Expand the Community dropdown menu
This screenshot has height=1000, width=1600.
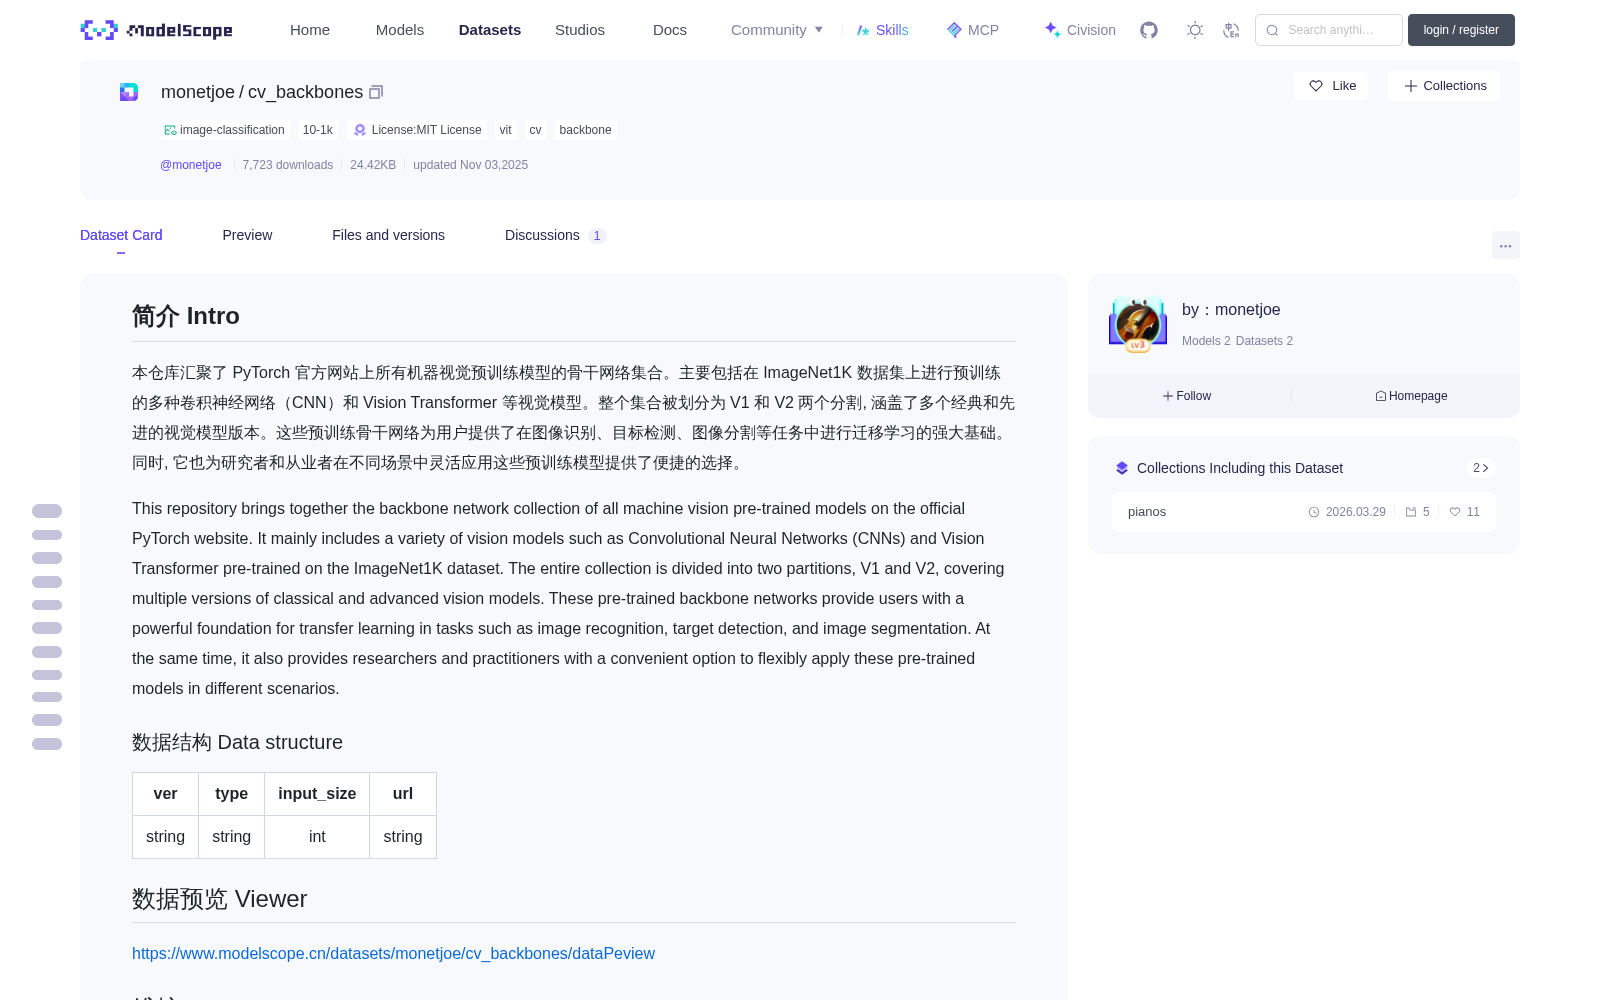tap(777, 30)
